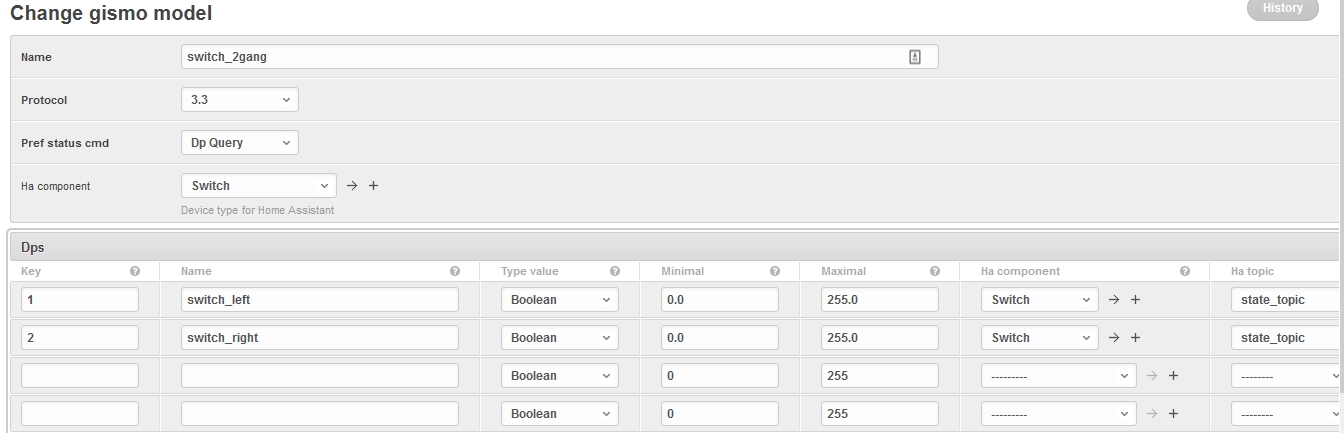Open the Protocol 3.3 dropdown
The height and width of the screenshot is (433, 1344).
click(240, 100)
